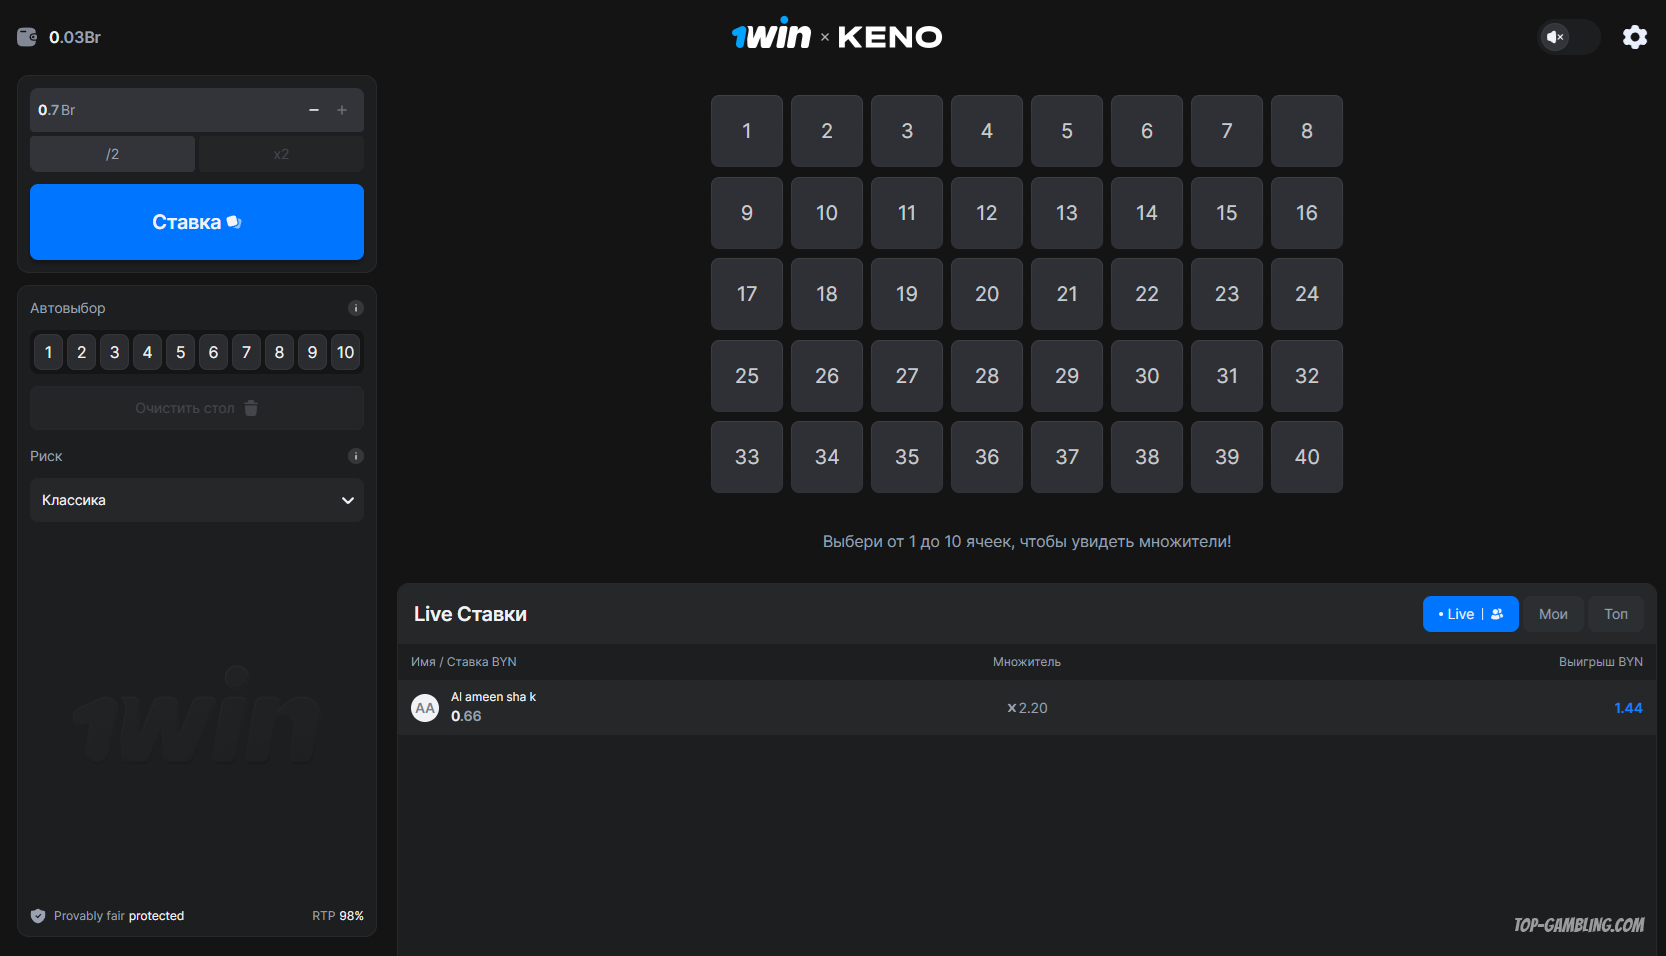Halve the bet with /2 button

tap(112, 154)
